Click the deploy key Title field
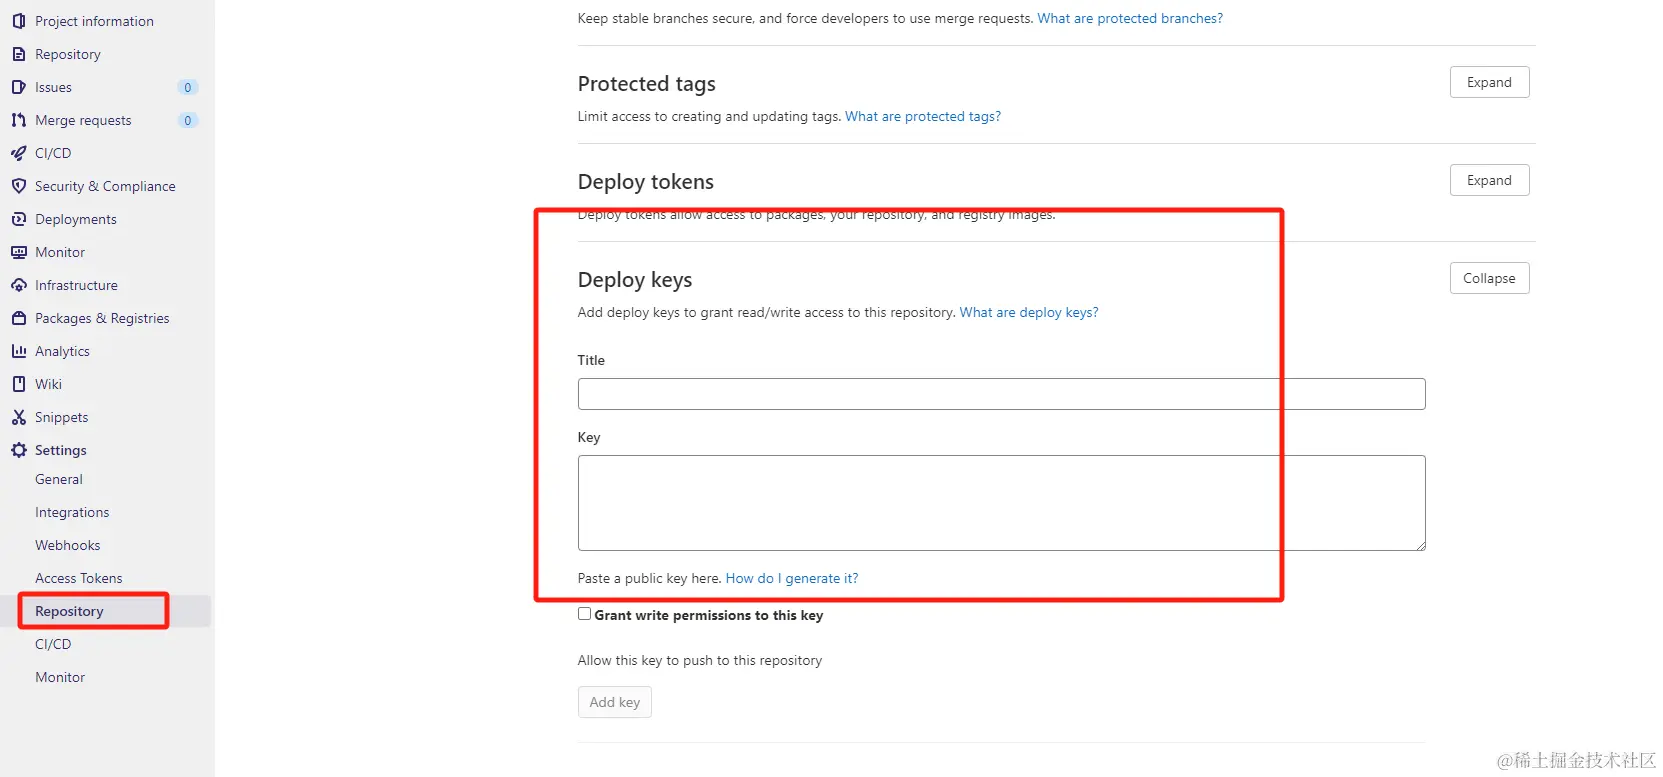Screen dimensions: 1663x777 pos(1000,394)
